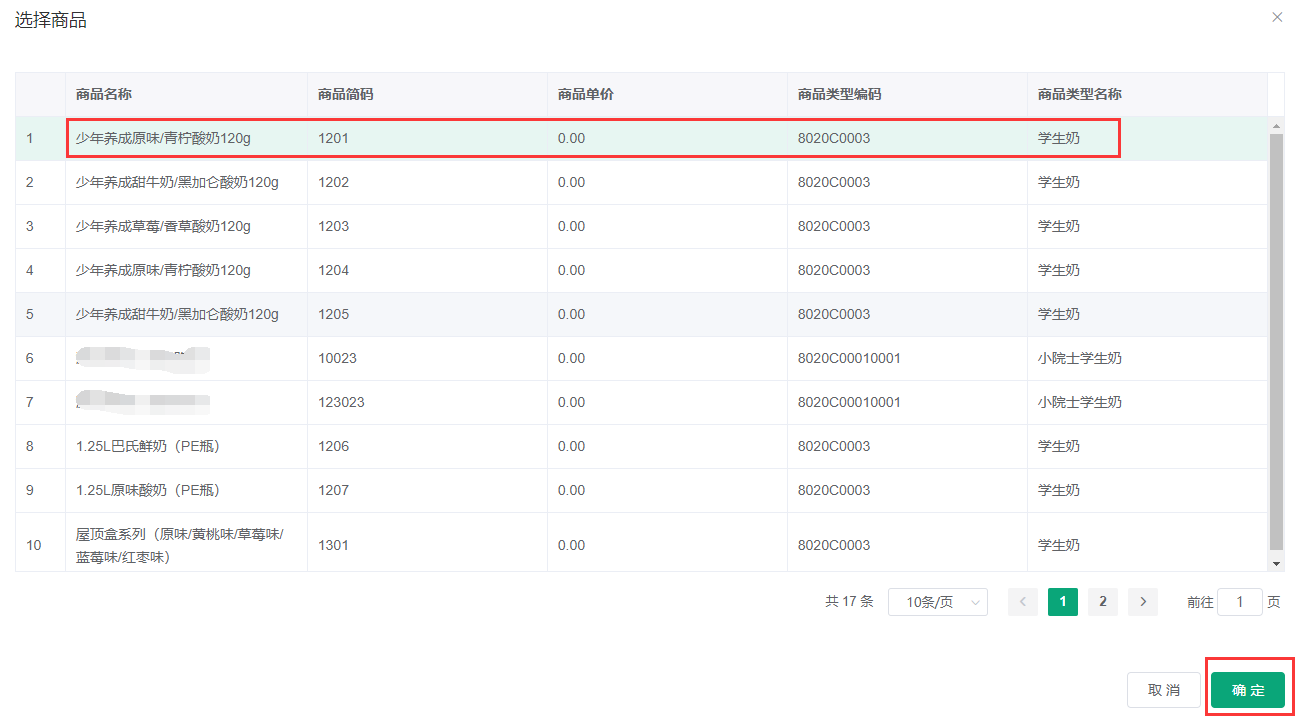Pick the 1.25L巴氏鲜奶 (PE瓶) row

(147, 446)
